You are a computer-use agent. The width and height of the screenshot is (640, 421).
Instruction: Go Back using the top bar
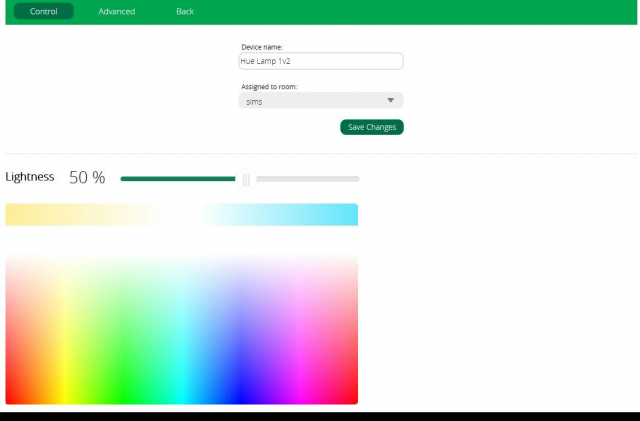pyautogui.click(x=185, y=11)
